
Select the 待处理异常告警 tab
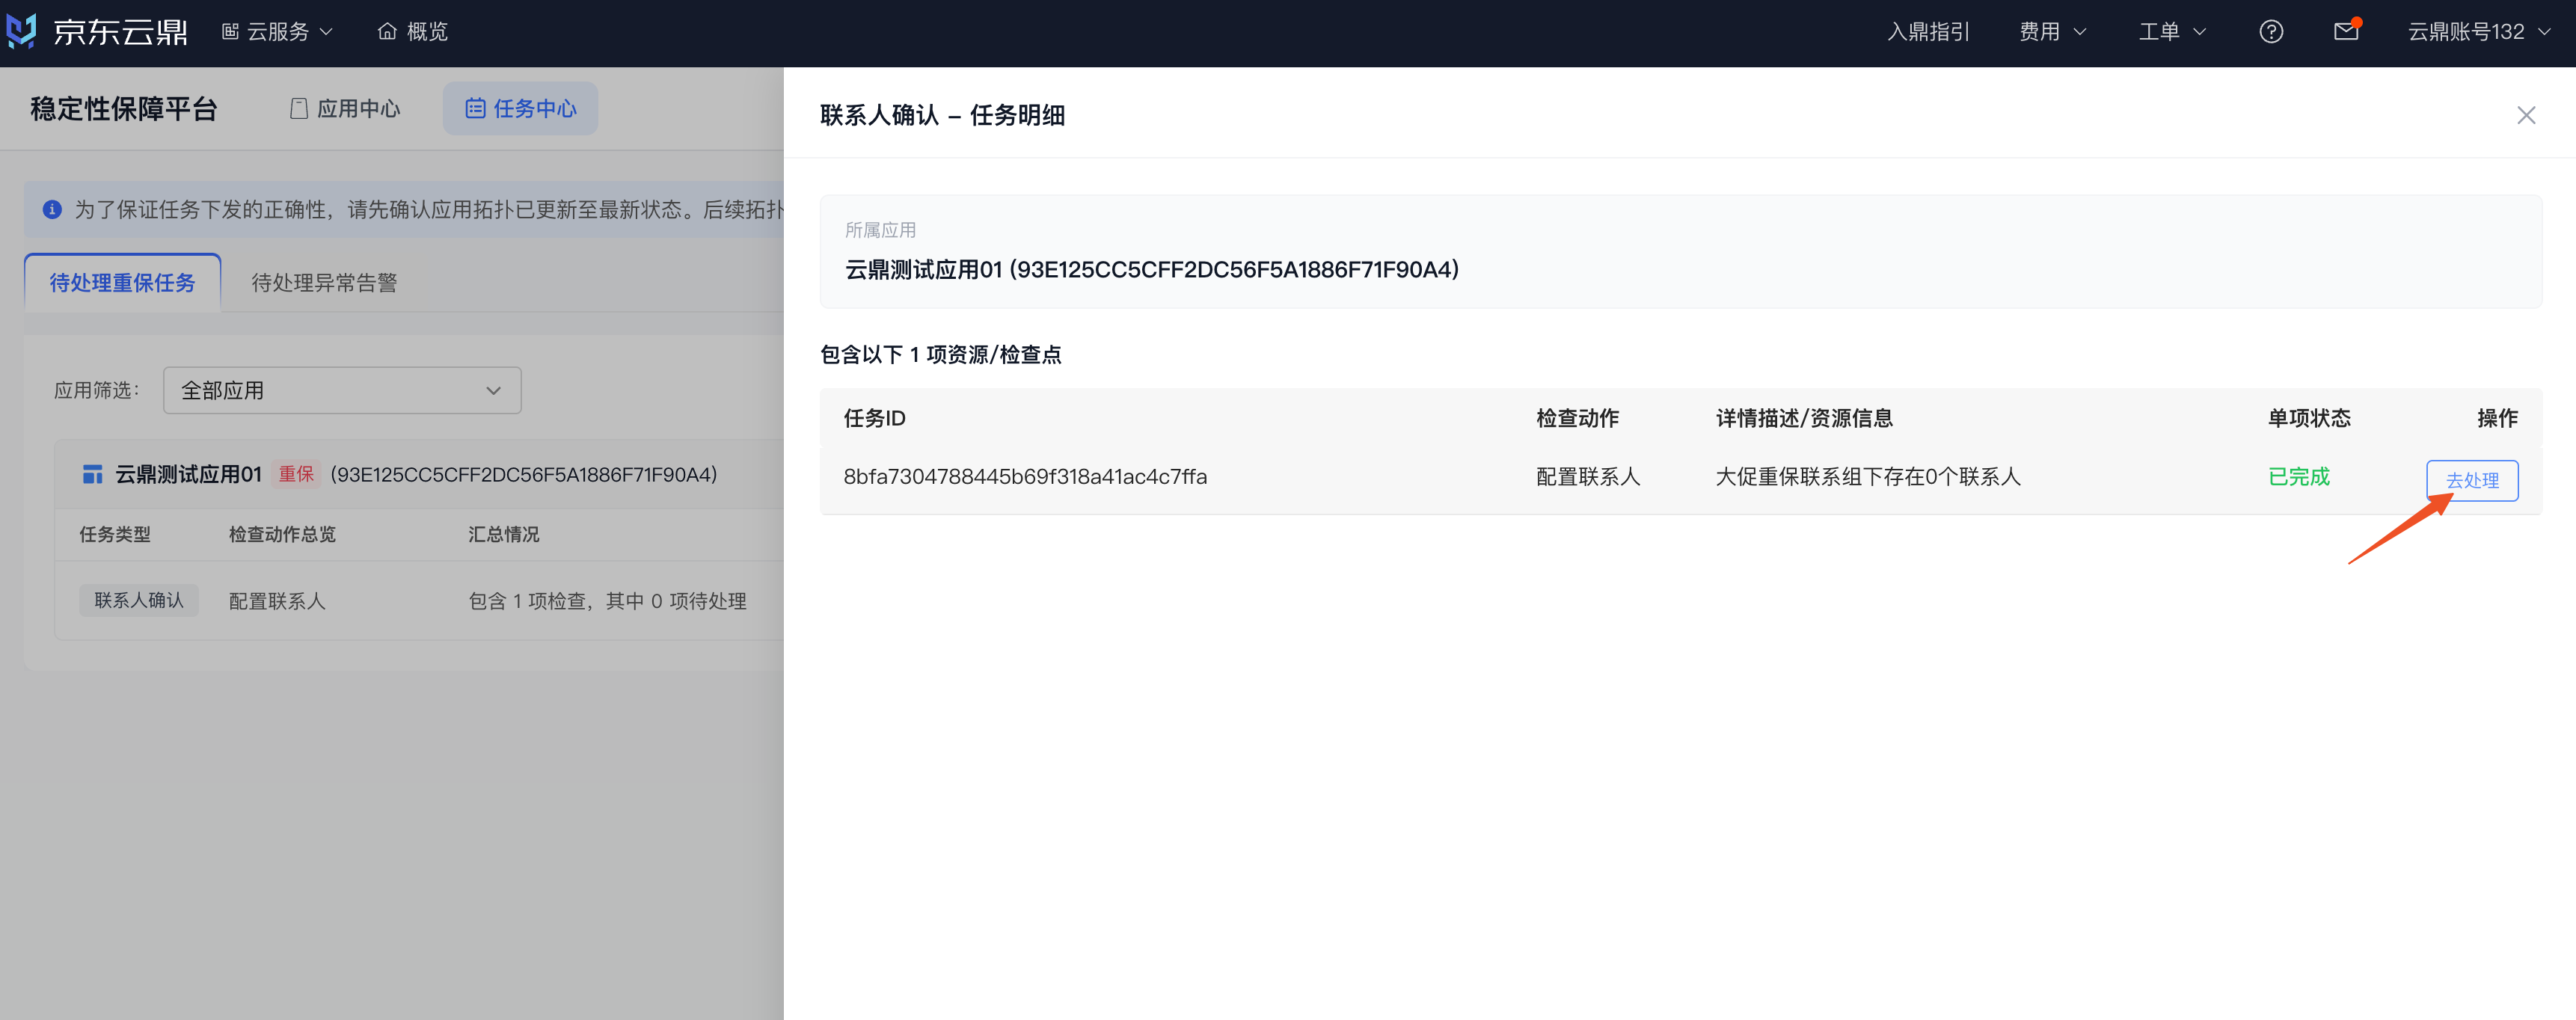(324, 283)
